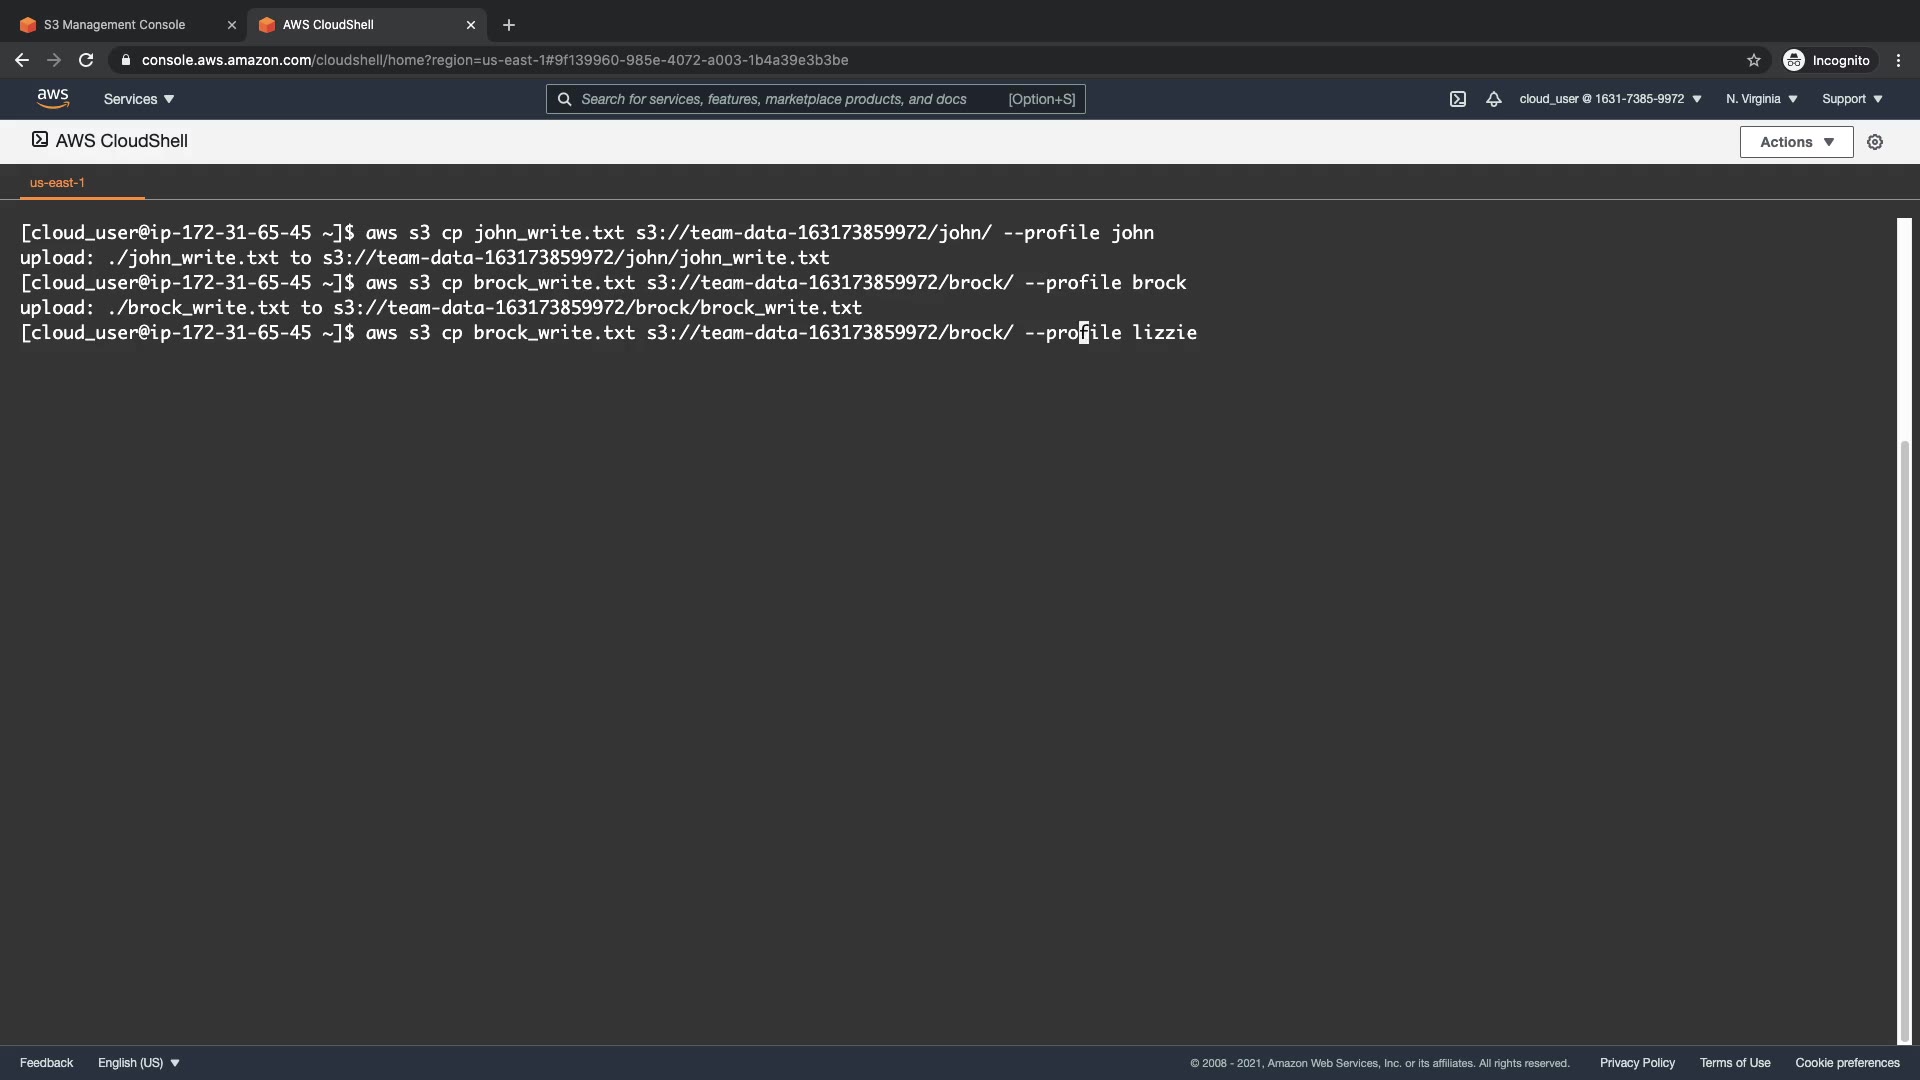Expand the Support menu
The height and width of the screenshot is (1080, 1920).
pyautogui.click(x=1852, y=99)
